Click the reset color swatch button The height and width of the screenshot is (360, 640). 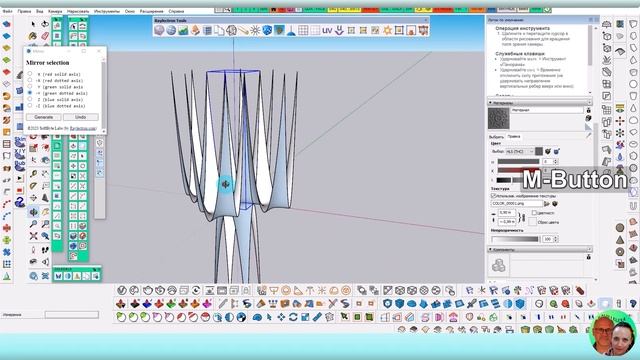pos(532,222)
